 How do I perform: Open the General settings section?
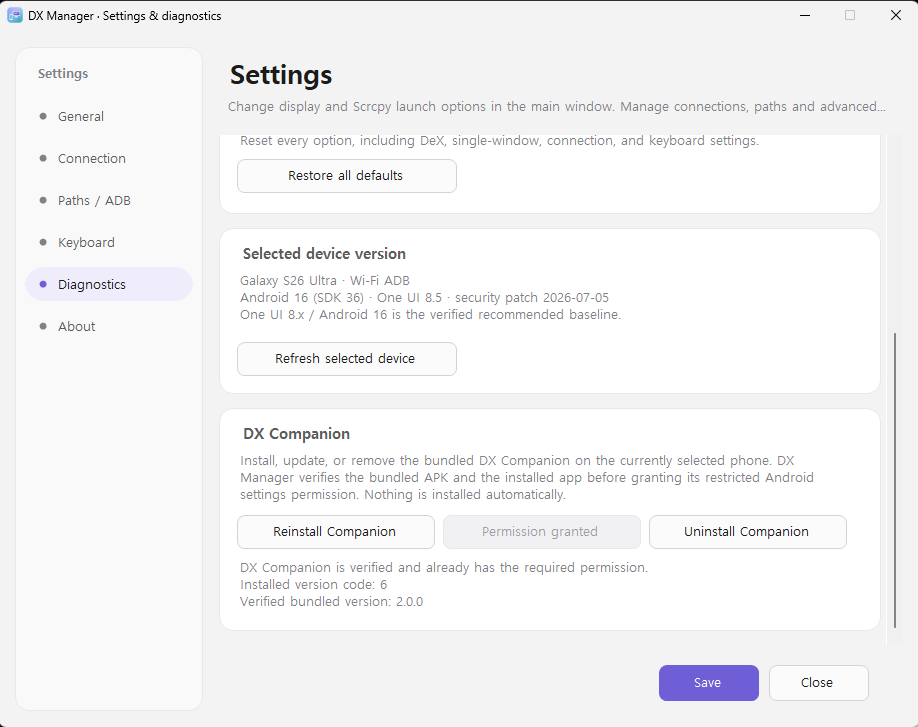(x=109, y=116)
